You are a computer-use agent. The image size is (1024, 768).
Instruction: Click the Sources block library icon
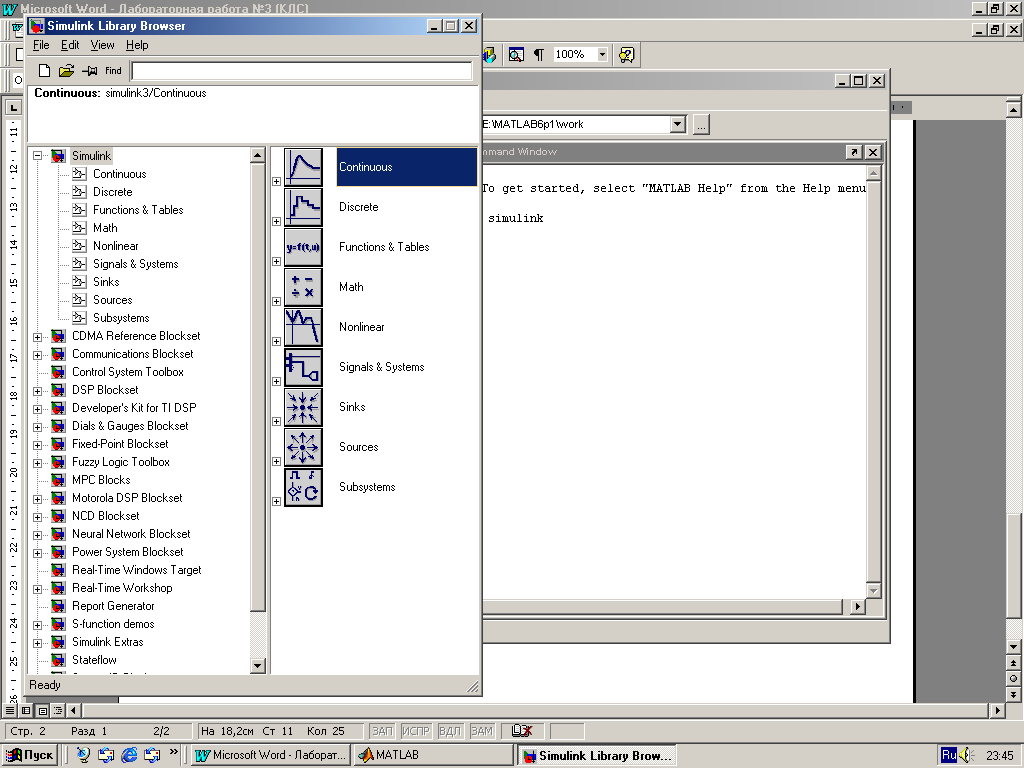[303, 447]
